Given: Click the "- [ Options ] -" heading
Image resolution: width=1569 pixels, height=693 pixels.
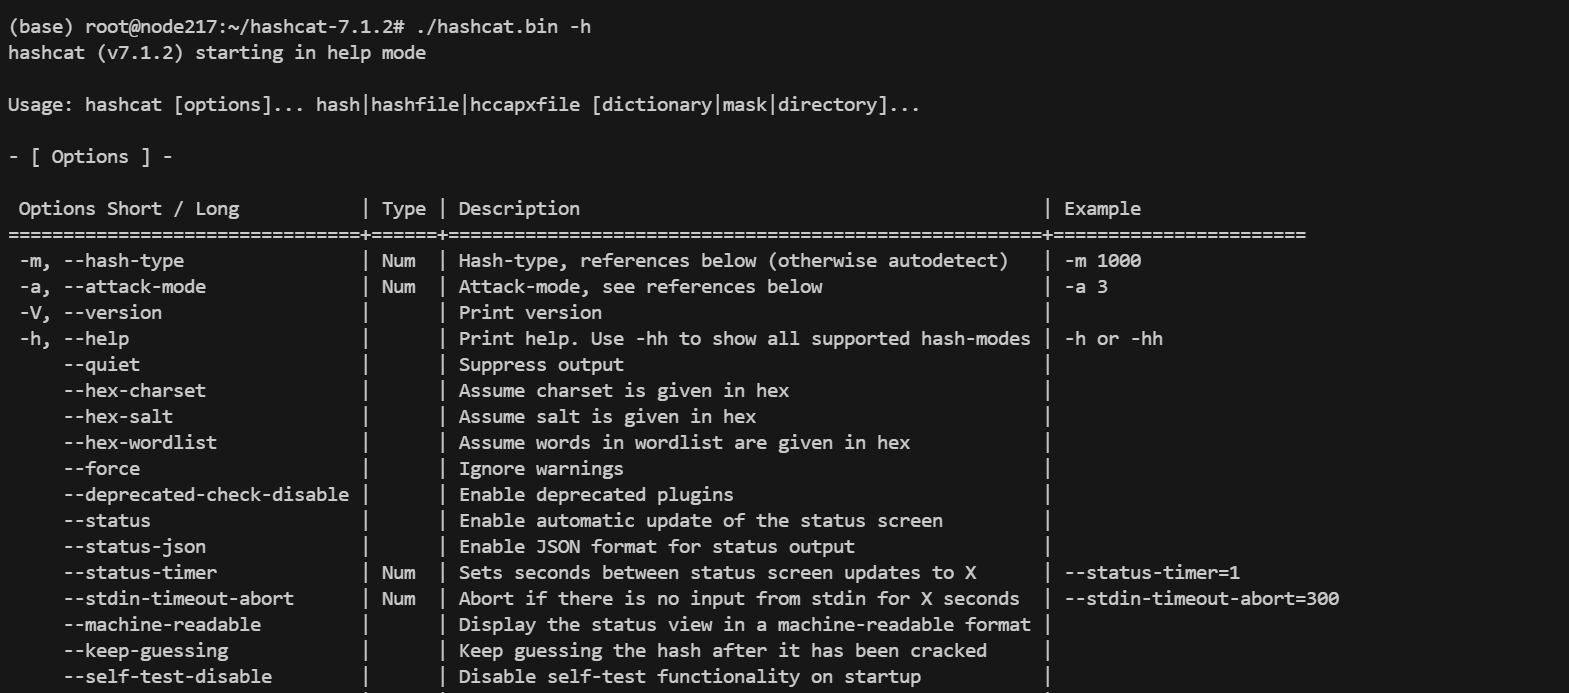Looking at the screenshot, I should point(90,157).
